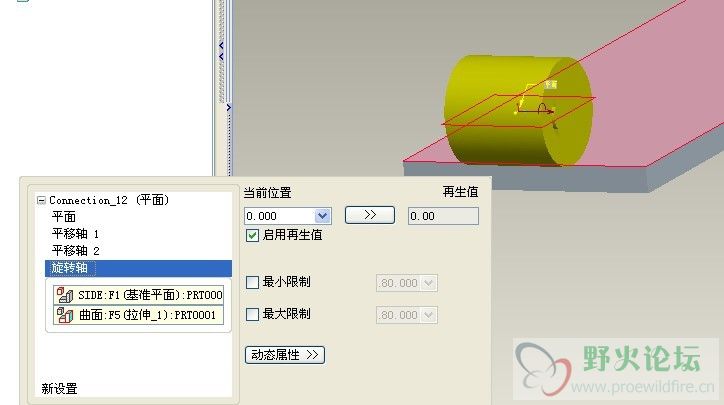Click the SIDE:F1 reference icon
Image resolution: width=724 pixels, height=405 pixels.
coord(64,295)
